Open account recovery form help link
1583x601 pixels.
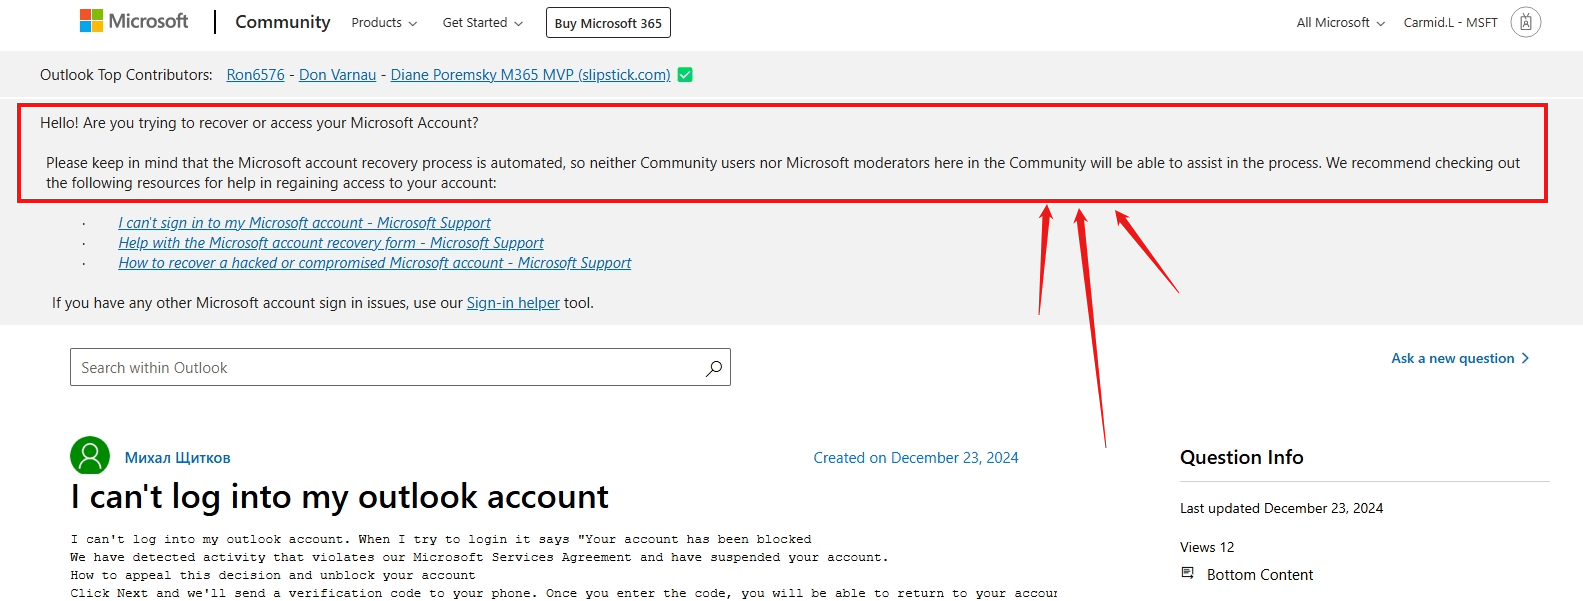point(331,243)
